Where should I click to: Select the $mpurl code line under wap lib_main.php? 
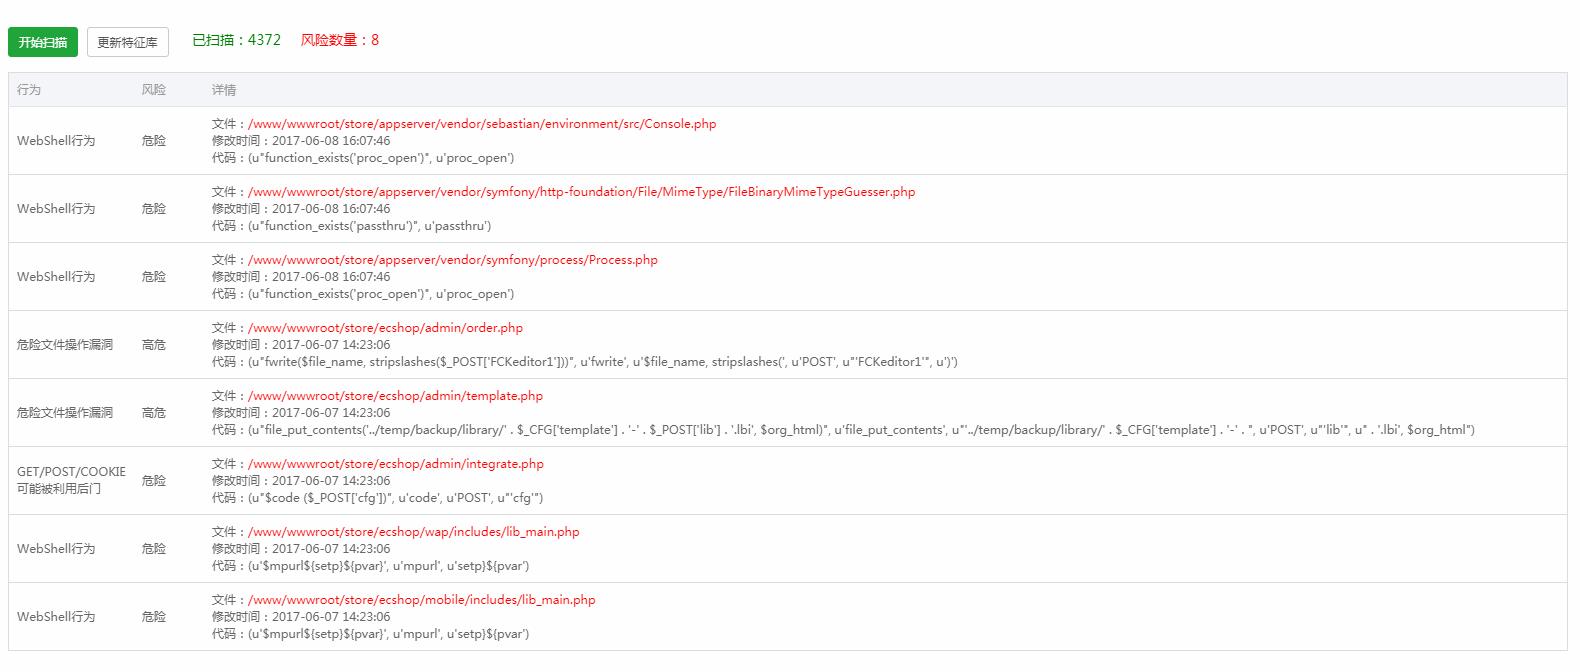371,566
